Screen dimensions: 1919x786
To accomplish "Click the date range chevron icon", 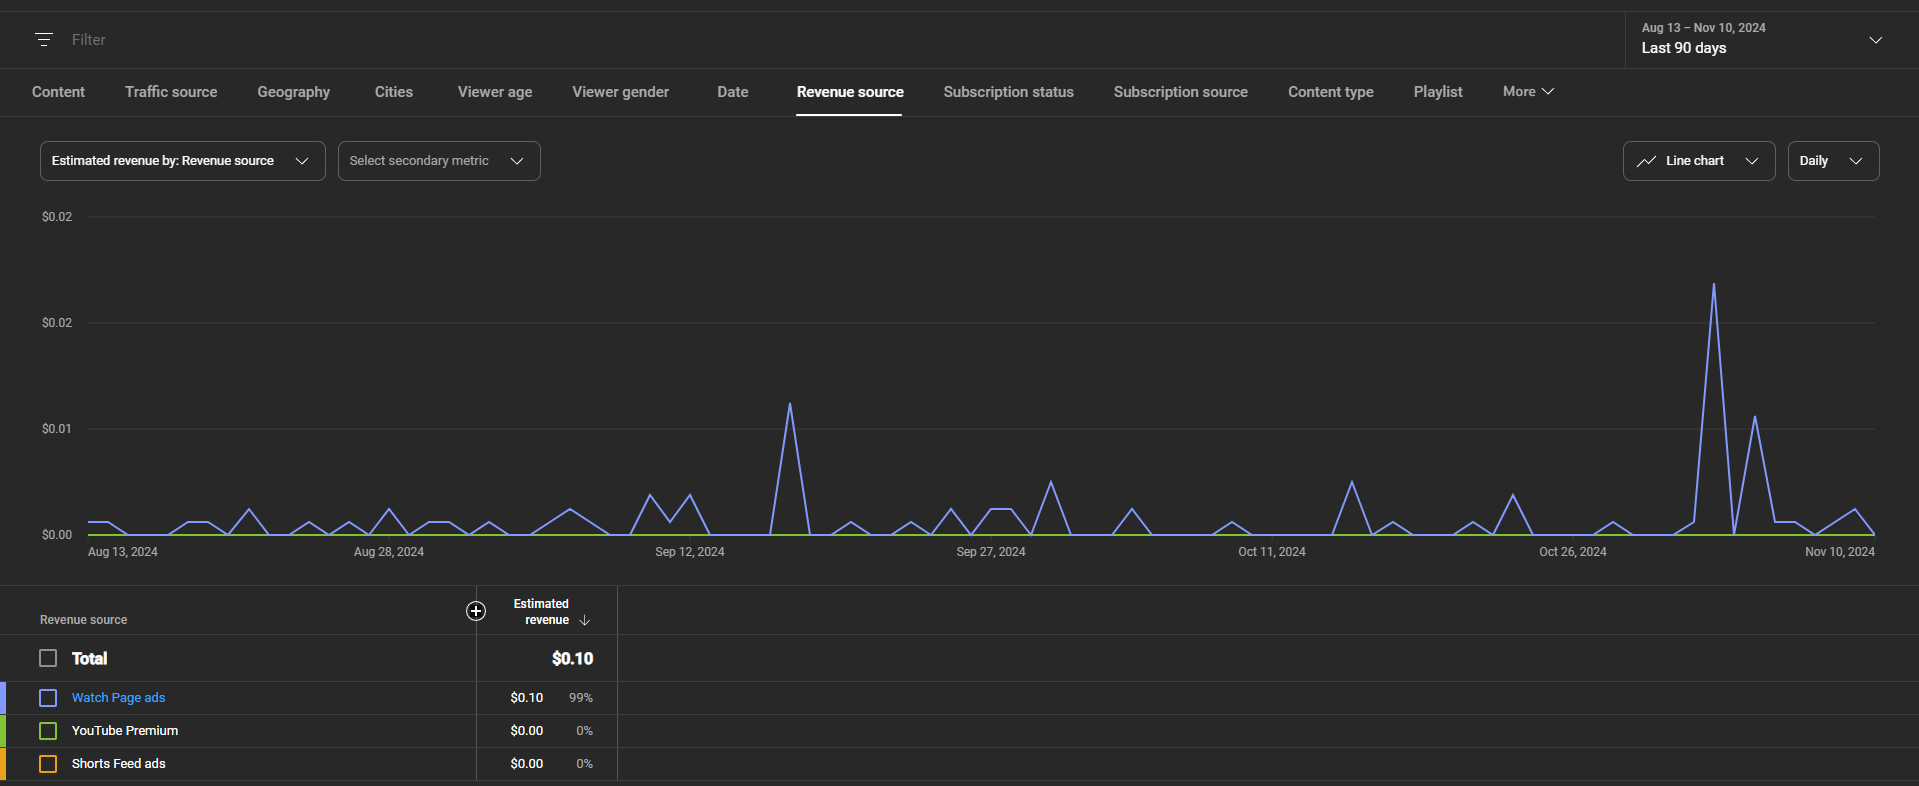I will click(x=1875, y=40).
